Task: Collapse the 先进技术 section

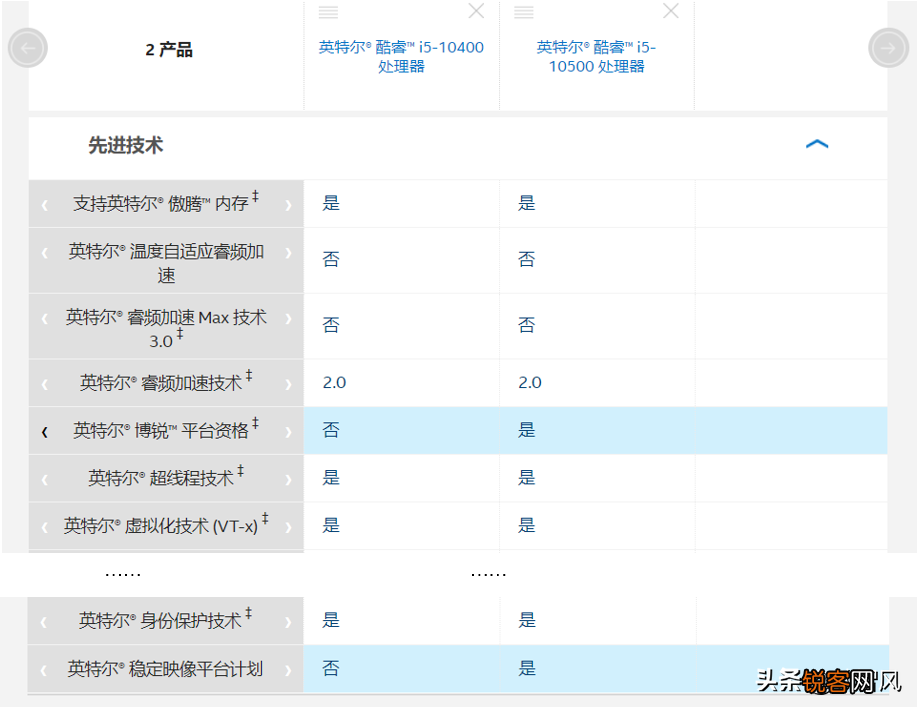Action: point(817,144)
